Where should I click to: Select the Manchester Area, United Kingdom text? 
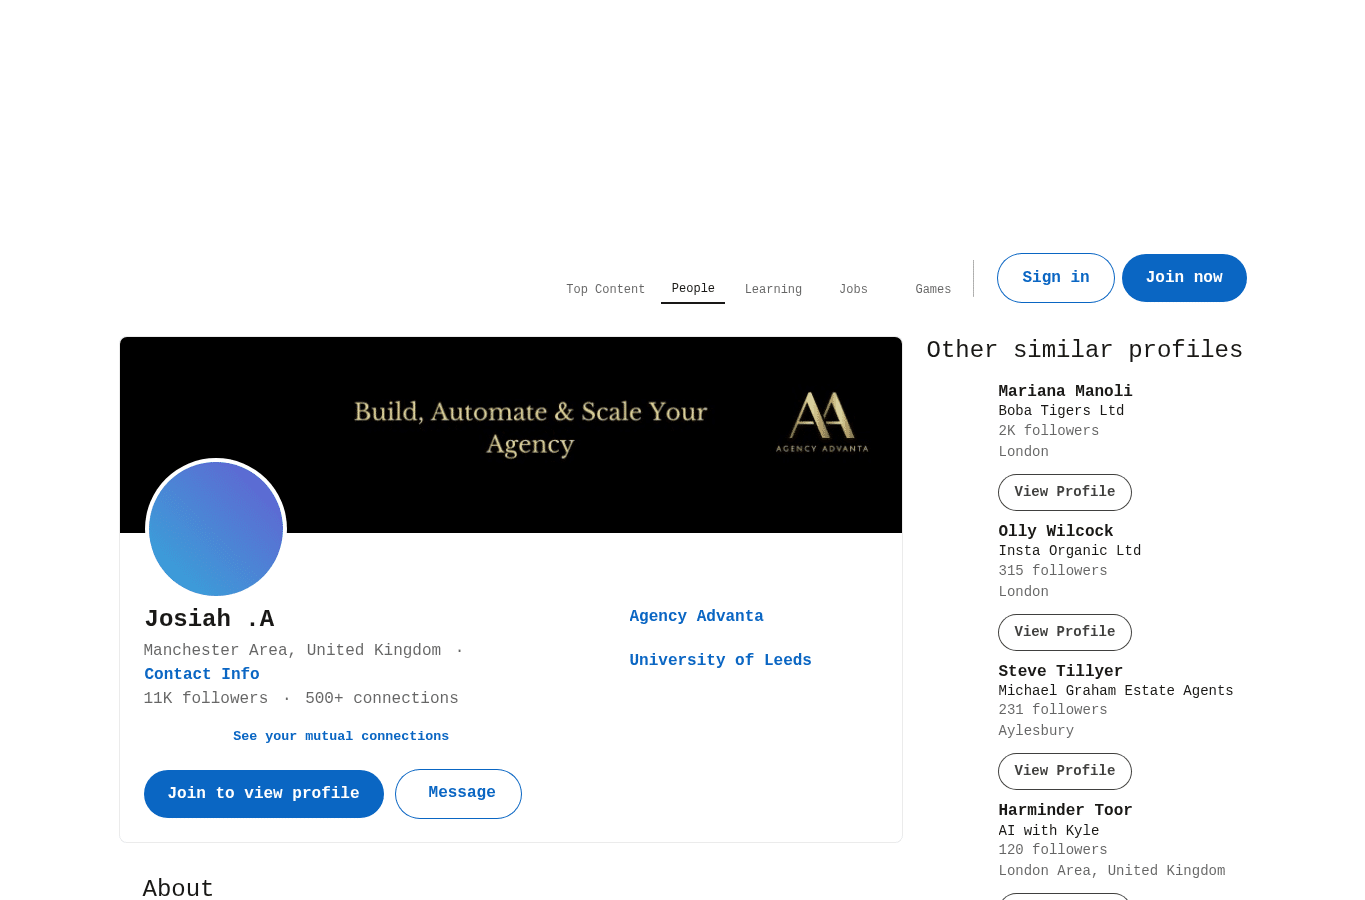(292, 651)
